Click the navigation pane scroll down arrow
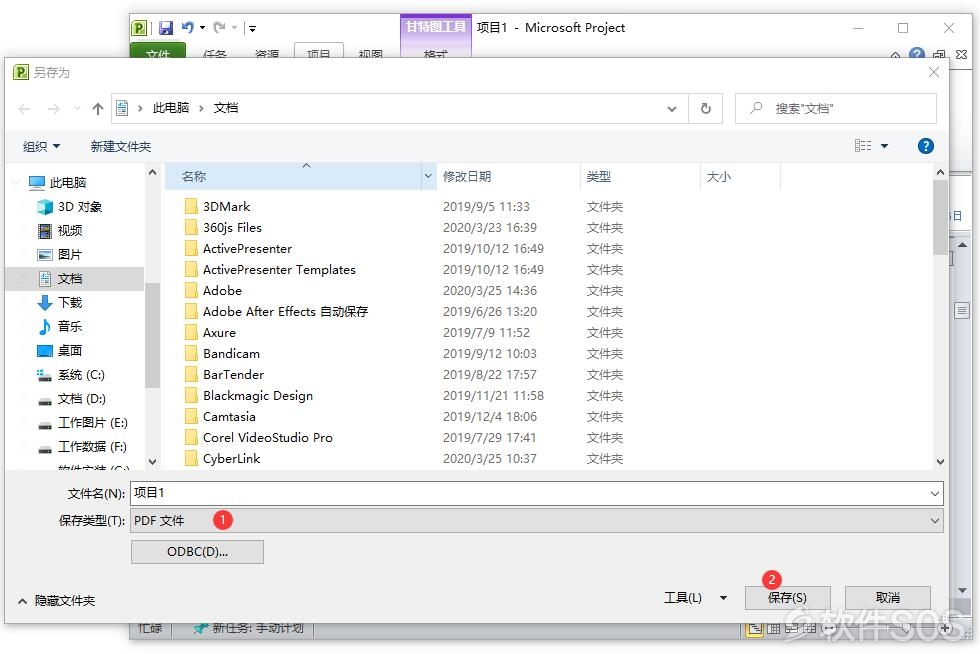The width and height of the screenshot is (980, 654). [x=152, y=462]
